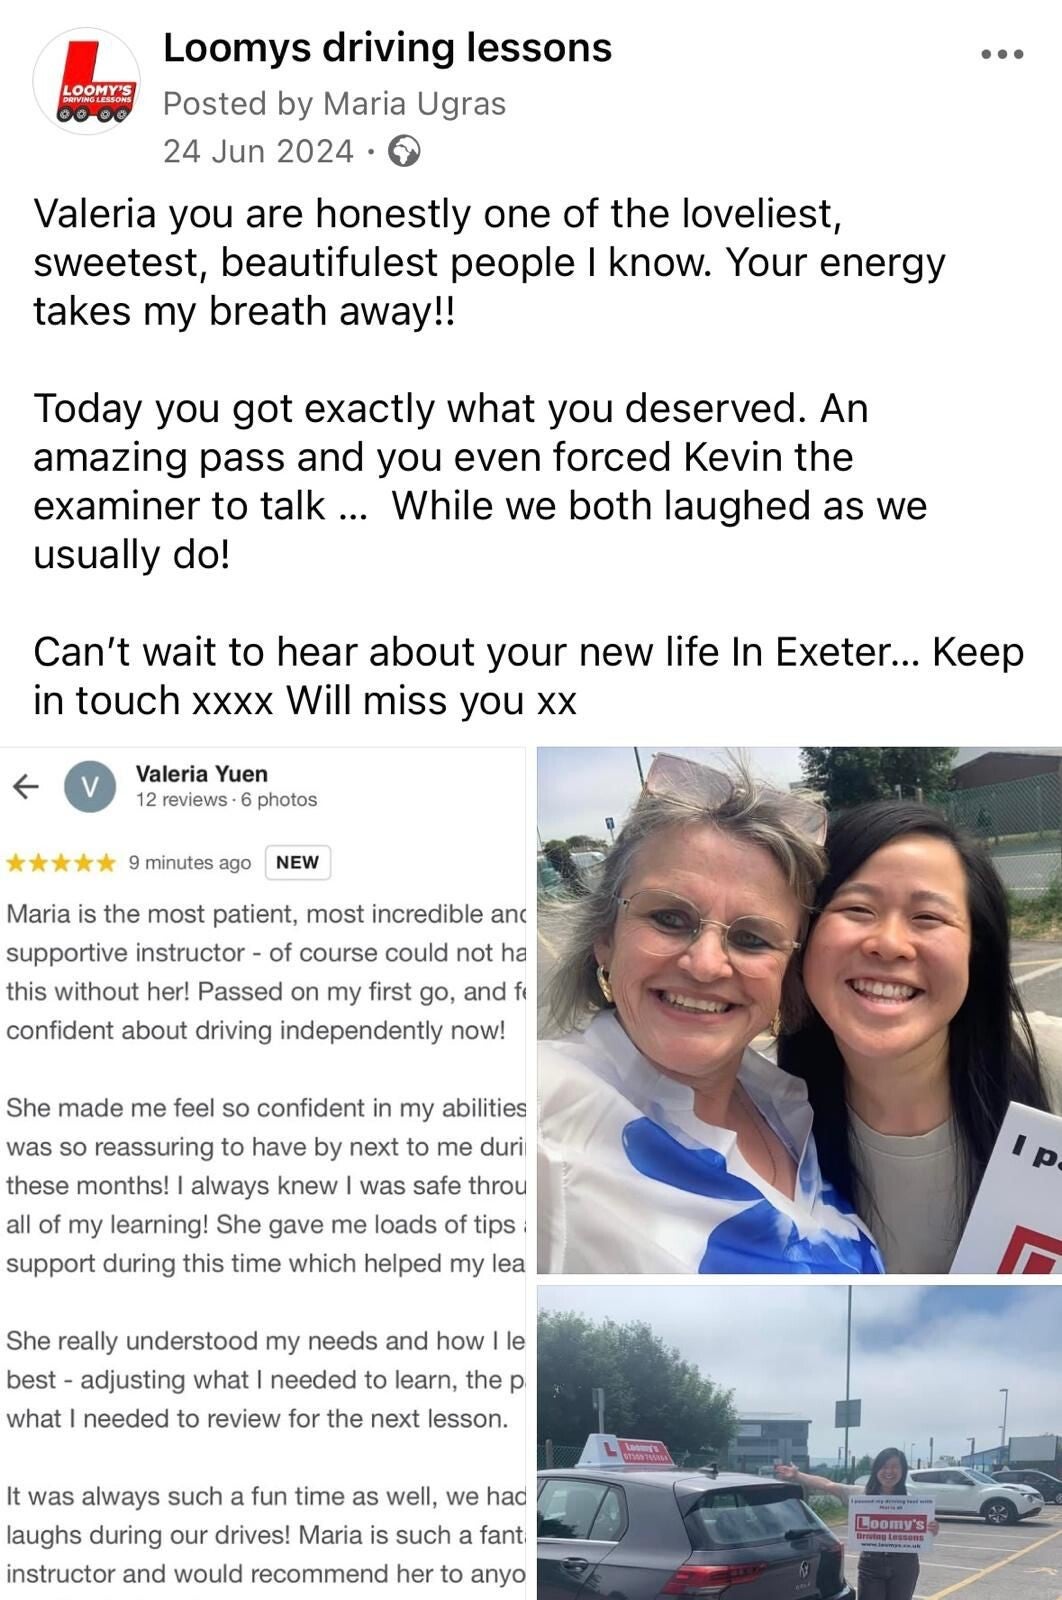Click the NEW badge on the review

coord(297,862)
